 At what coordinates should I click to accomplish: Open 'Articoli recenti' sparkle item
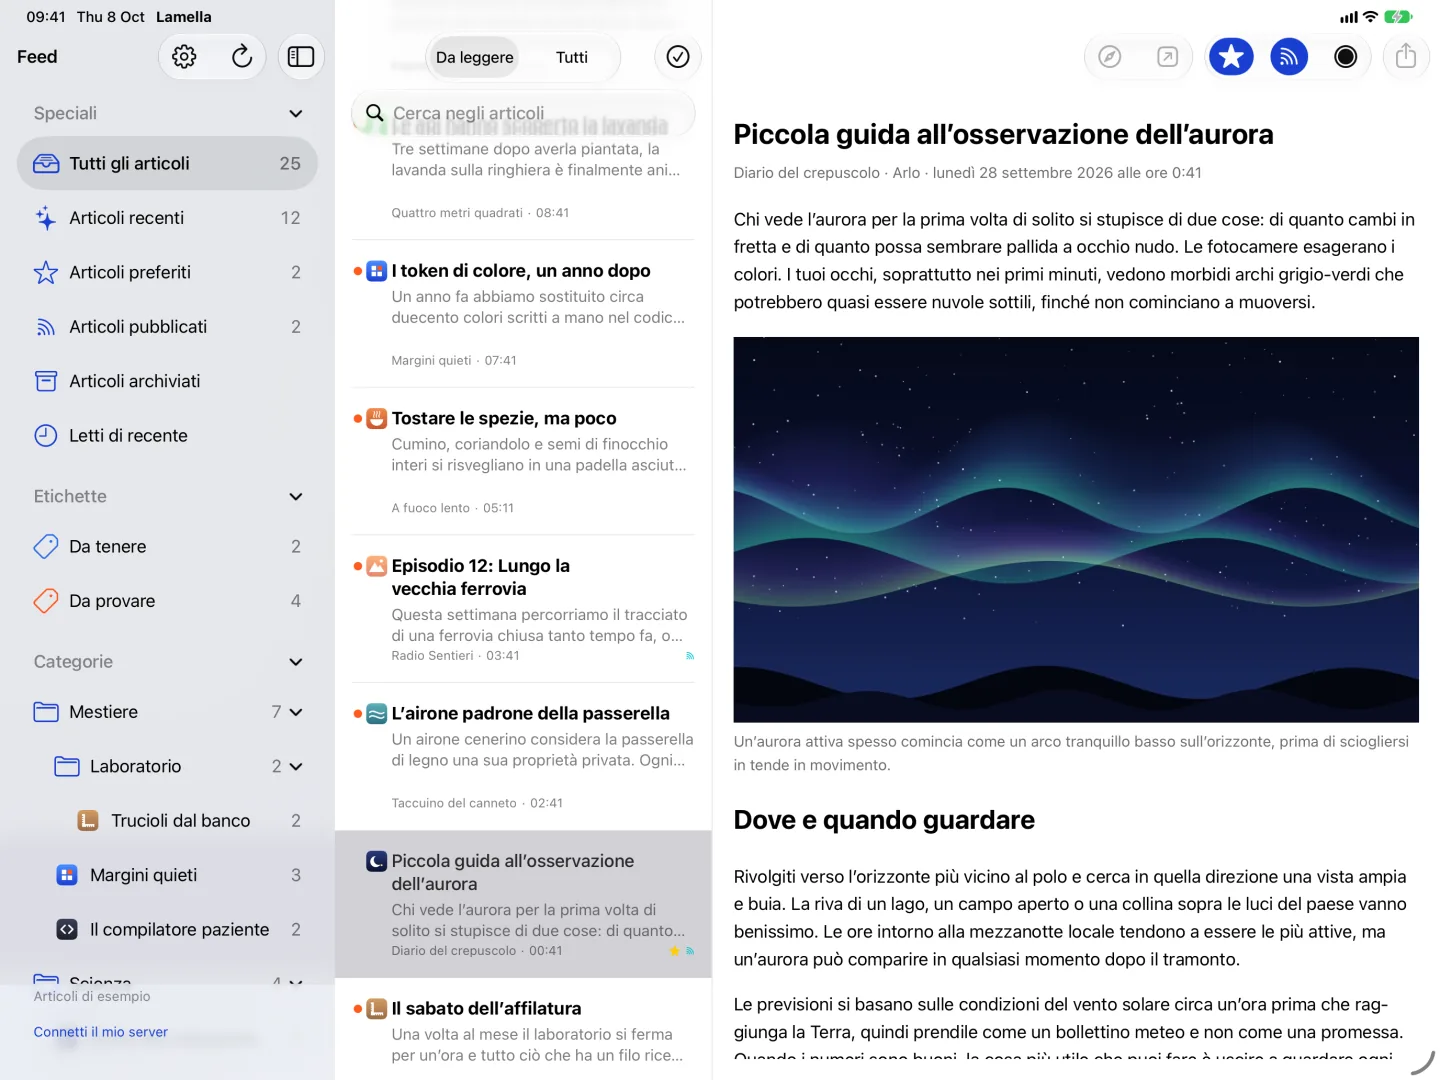pos(167,218)
